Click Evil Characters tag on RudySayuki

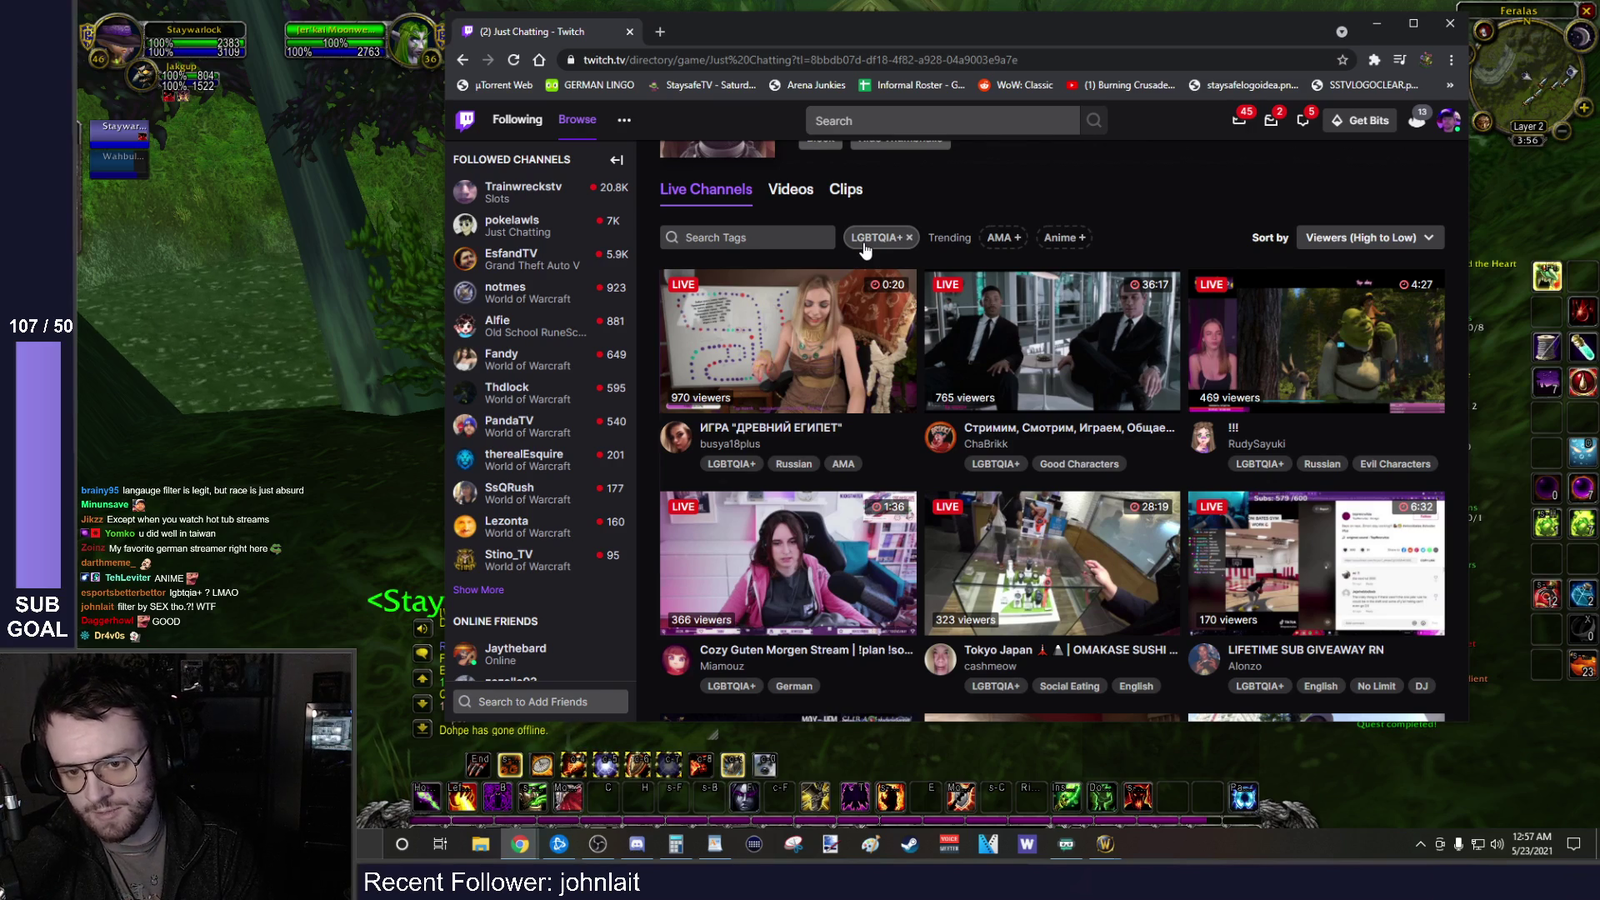click(1395, 464)
